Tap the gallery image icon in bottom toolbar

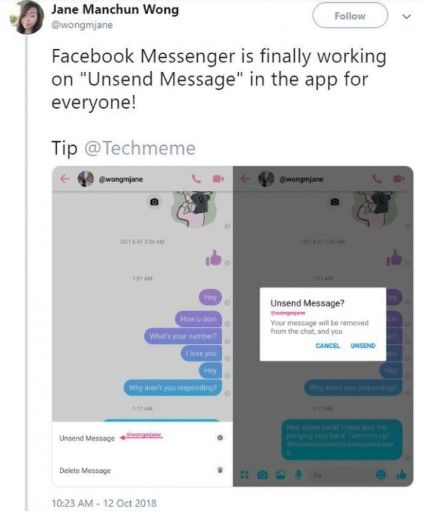tap(280, 475)
